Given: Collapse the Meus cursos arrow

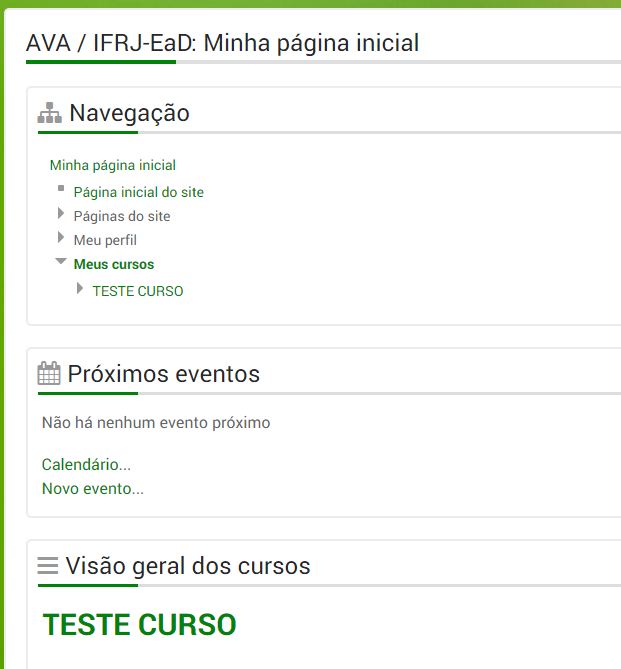Looking at the screenshot, I should pos(61,262).
